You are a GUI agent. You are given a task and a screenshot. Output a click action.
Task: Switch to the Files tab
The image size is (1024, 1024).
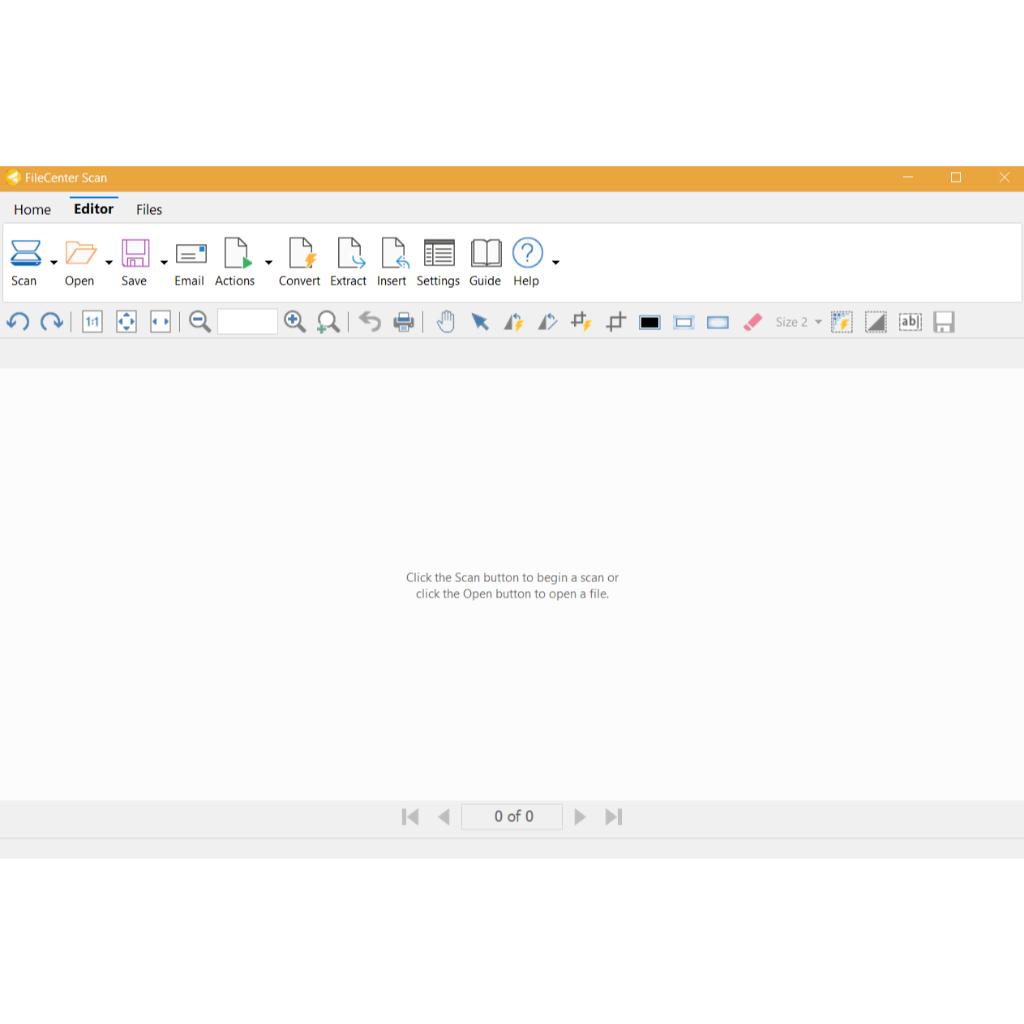pyautogui.click(x=149, y=210)
